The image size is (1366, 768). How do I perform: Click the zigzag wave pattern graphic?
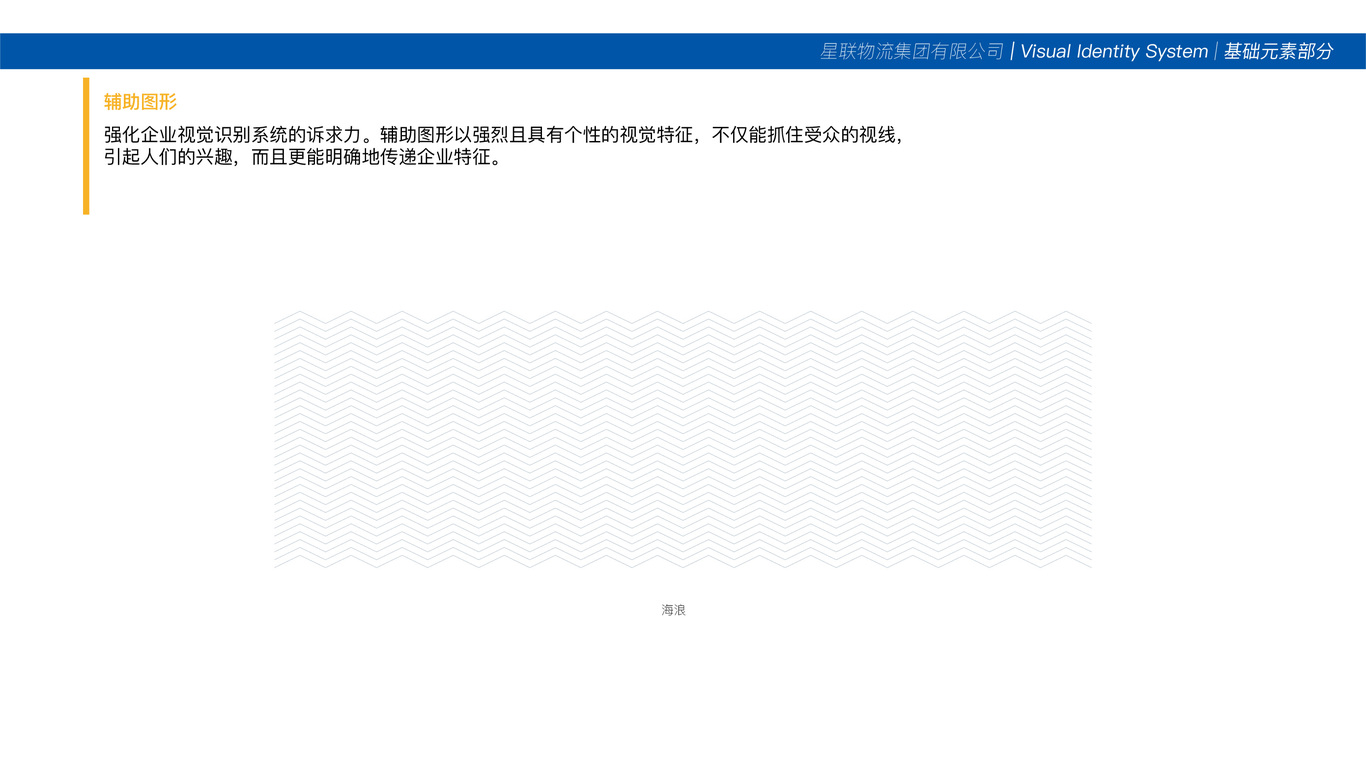(x=683, y=439)
